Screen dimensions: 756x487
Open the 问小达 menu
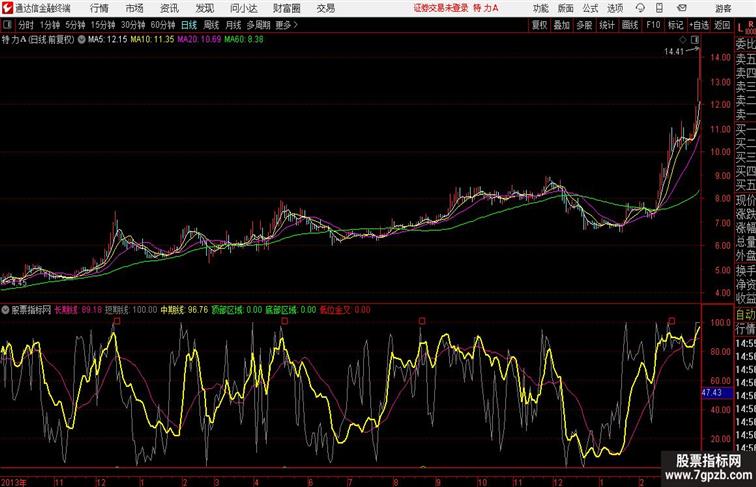(243, 8)
